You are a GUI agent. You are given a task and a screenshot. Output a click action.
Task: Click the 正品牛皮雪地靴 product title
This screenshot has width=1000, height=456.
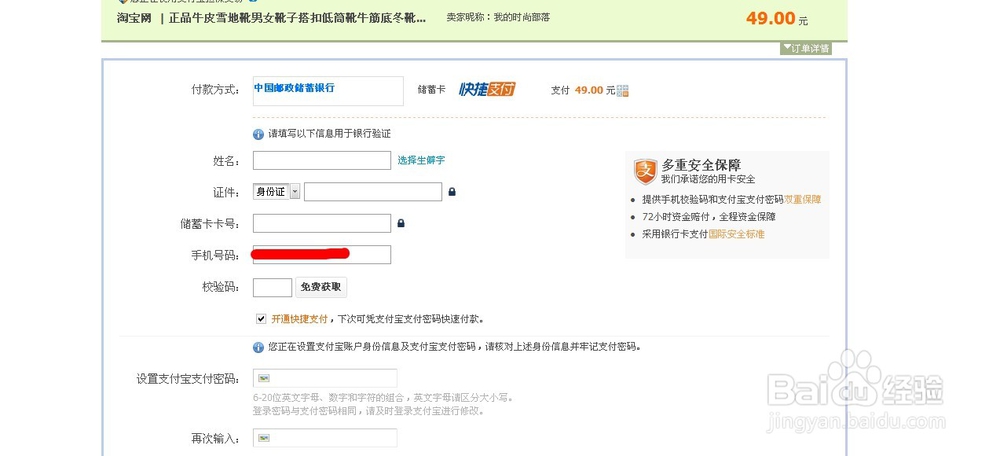tap(297, 18)
